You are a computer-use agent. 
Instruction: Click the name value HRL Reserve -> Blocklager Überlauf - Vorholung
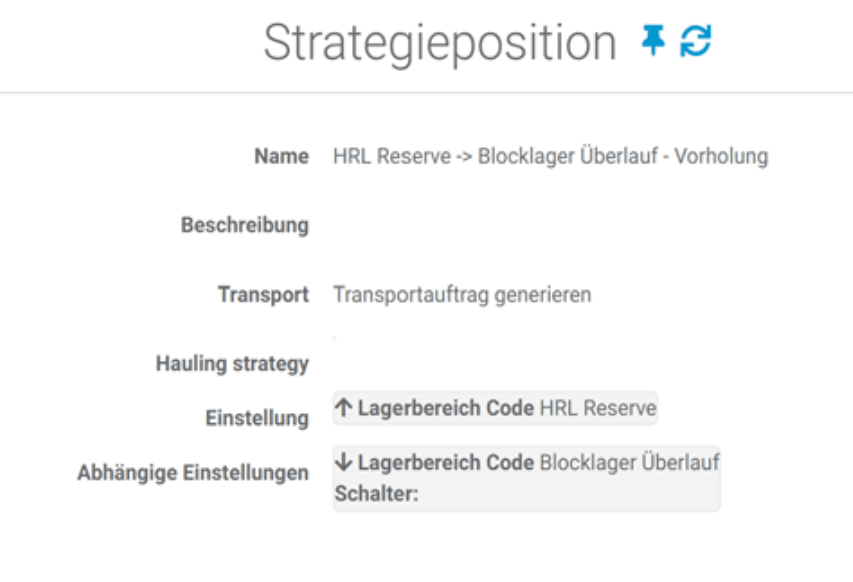(x=550, y=157)
